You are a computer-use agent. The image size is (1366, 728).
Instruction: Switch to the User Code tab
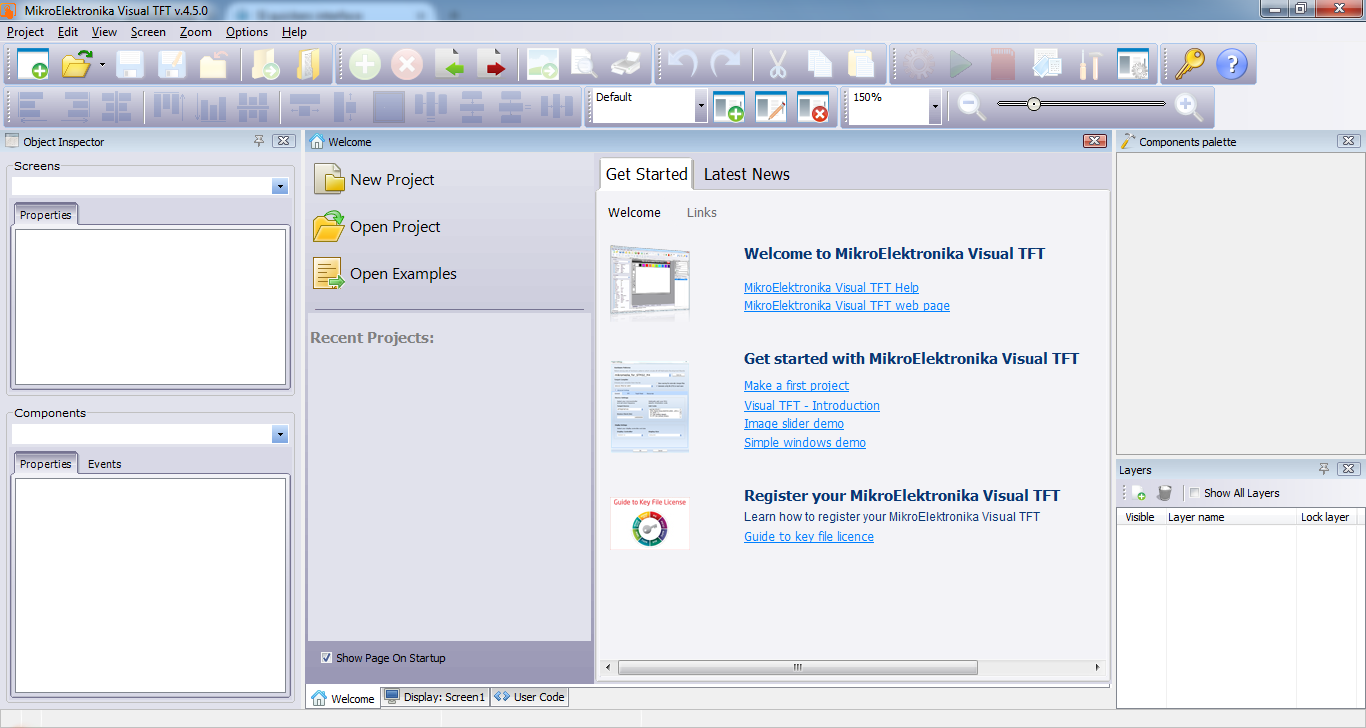[x=530, y=697]
